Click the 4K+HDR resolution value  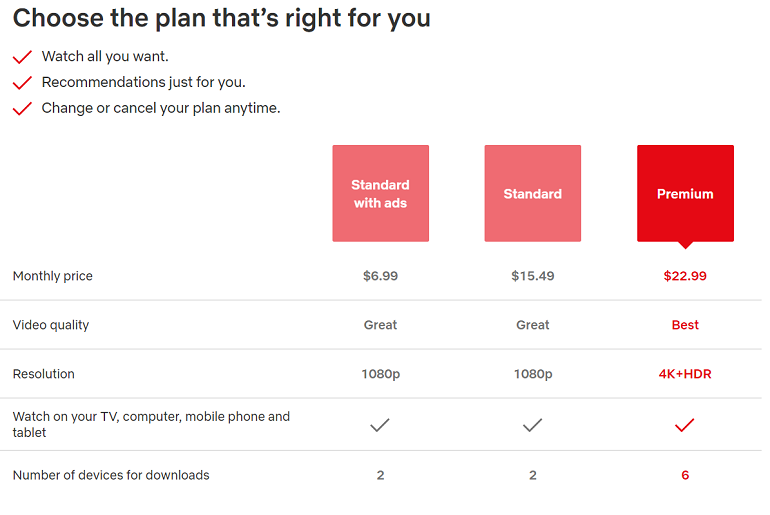pyautogui.click(x=685, y=374)
